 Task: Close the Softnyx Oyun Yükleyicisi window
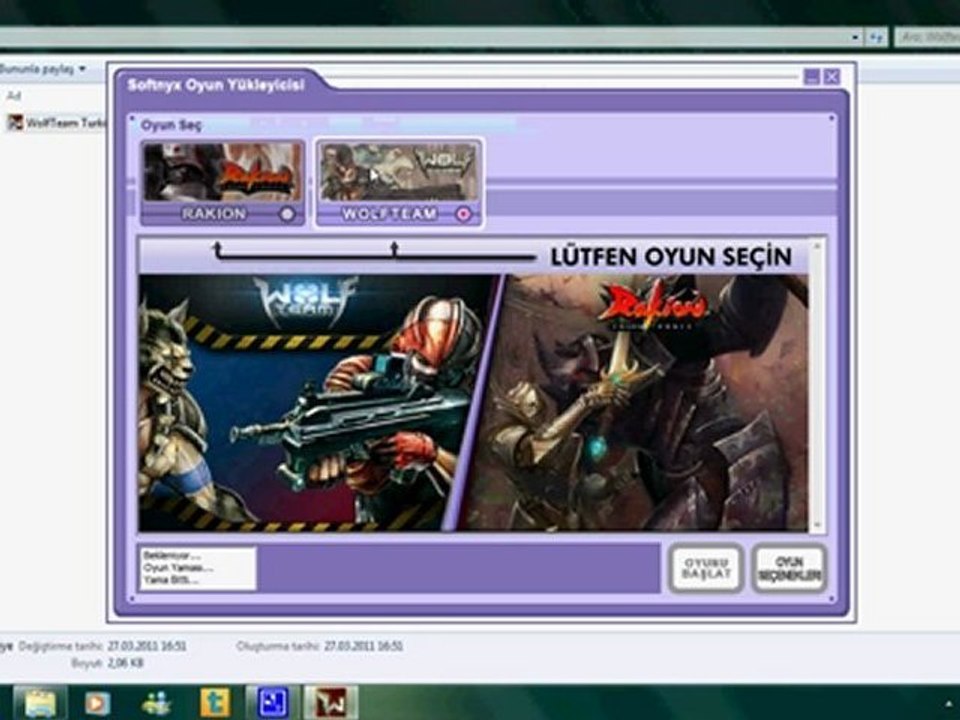click(x=831, y=77)
